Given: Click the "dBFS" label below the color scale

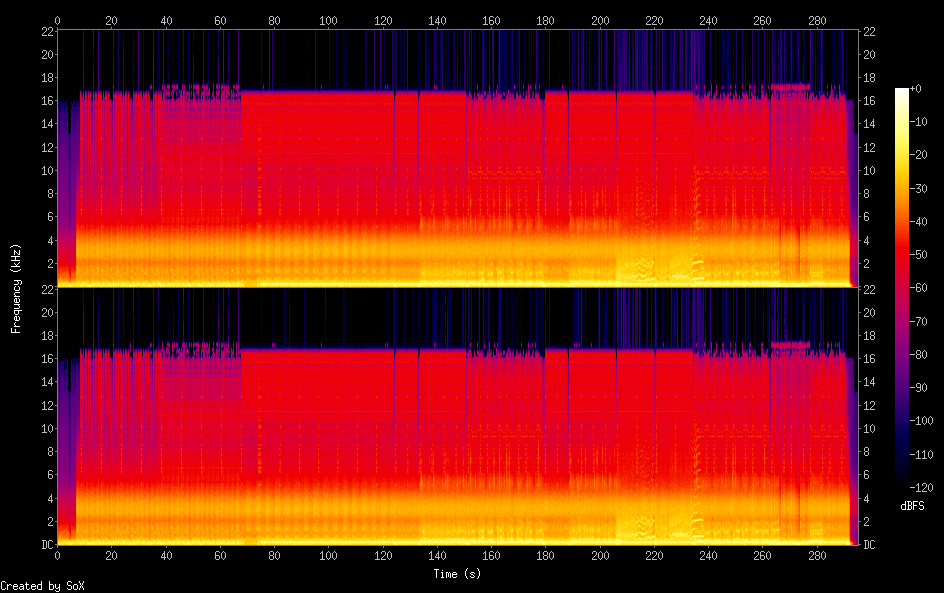Looking at the screenshot, I should 912,507.
